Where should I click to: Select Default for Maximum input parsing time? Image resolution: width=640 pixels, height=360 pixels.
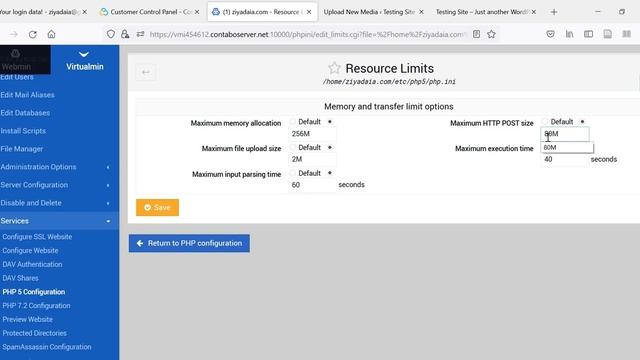[293, 173]
